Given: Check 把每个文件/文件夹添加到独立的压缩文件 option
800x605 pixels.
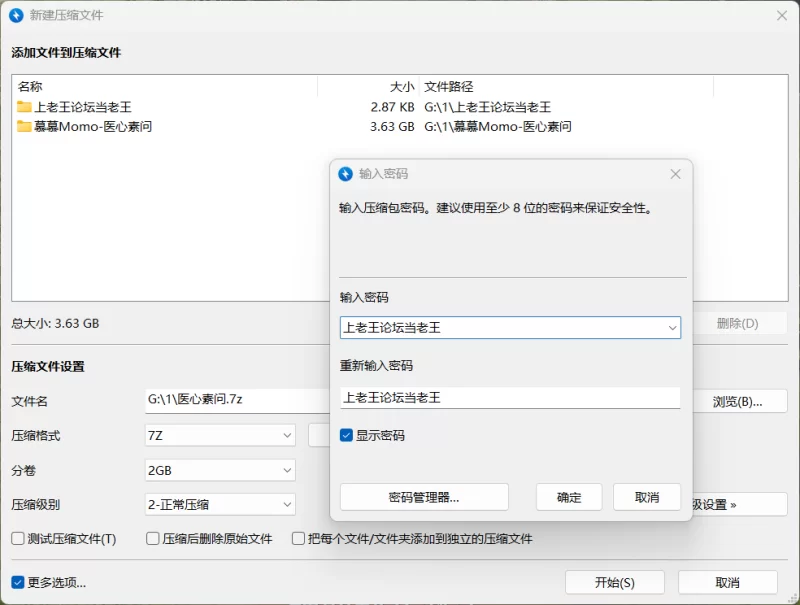Looking at the screenshot, I should pos(298,539).
